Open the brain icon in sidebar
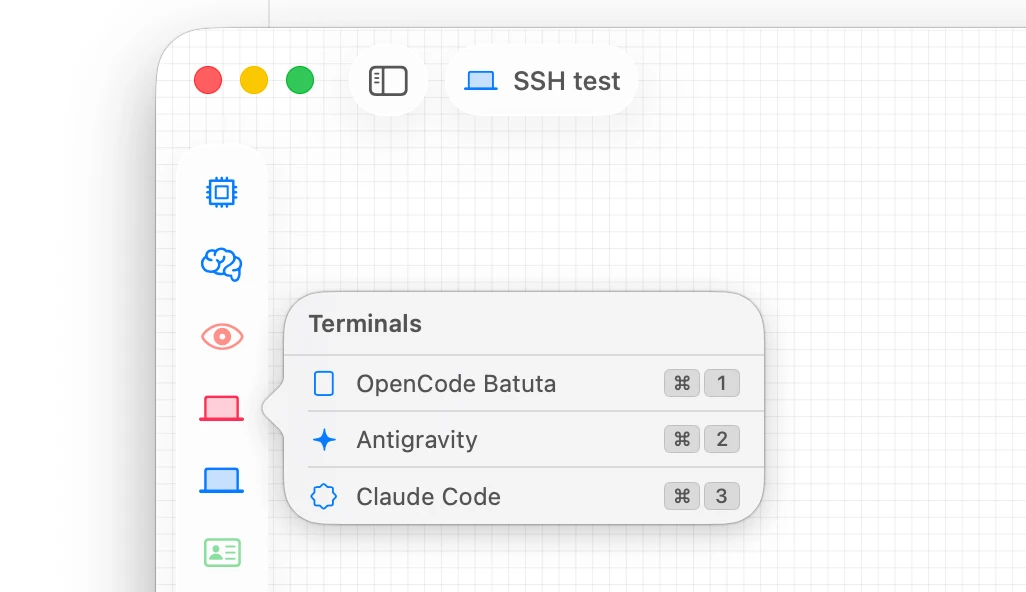The image size is (1026, 592). [x=222, y=264]
